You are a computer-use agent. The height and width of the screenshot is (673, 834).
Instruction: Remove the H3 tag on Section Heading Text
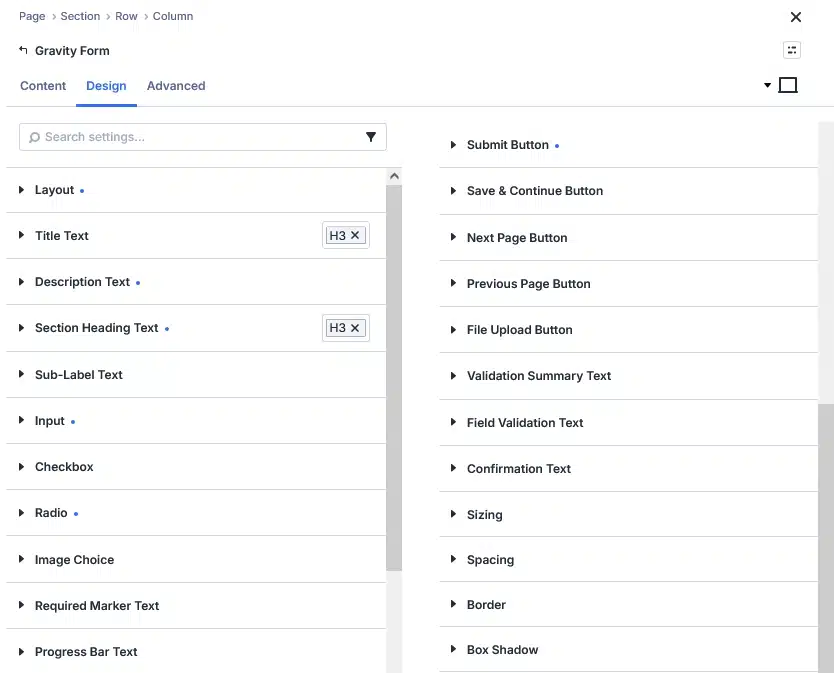click(355, 328)
